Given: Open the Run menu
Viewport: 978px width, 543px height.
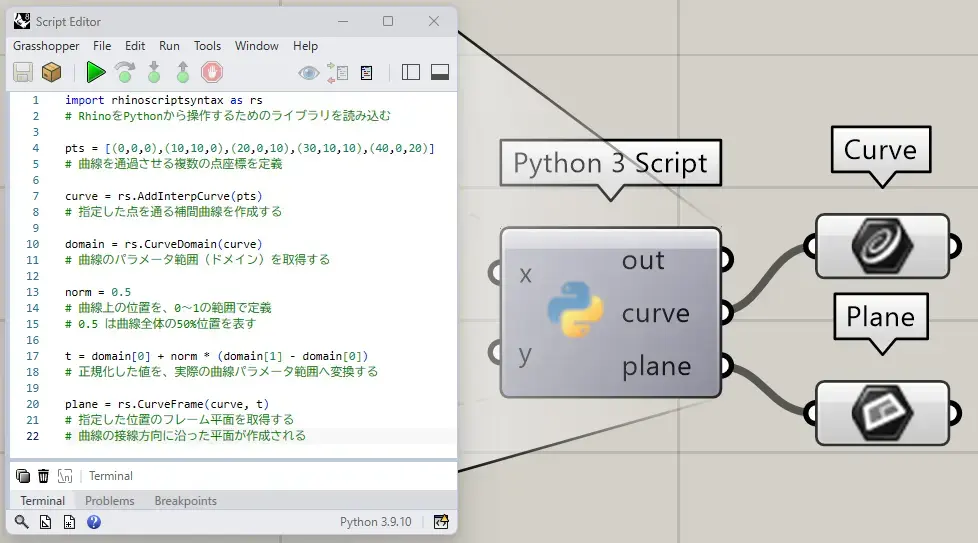Looking at the screenshot, I should pyautogui.click(x=169, y=46).
